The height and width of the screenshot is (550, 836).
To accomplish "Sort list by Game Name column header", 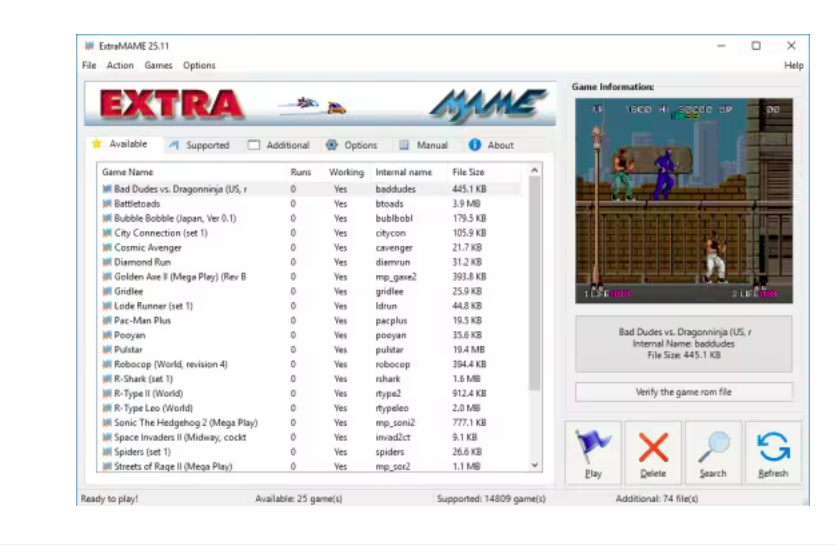I will pyautogui.click(x=192, y=172).
